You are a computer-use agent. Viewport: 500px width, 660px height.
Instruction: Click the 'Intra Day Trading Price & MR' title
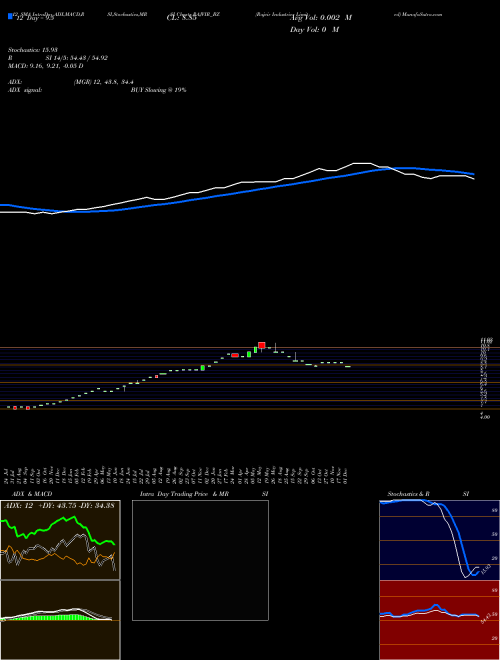click(185, 494)
